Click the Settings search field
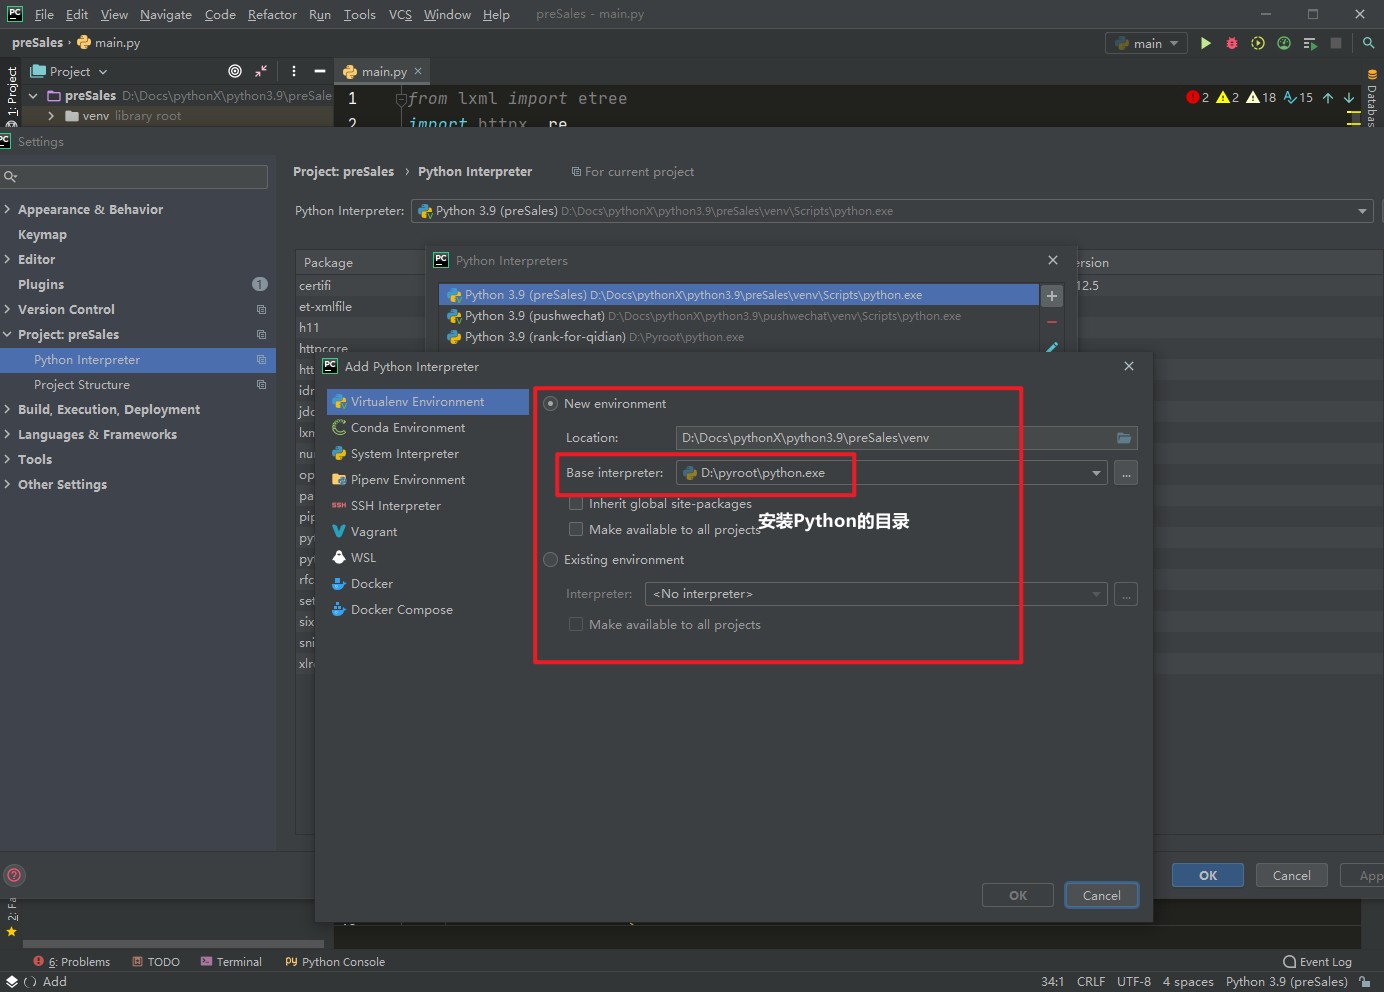1384x992 pixels. [x=134, y=176]
